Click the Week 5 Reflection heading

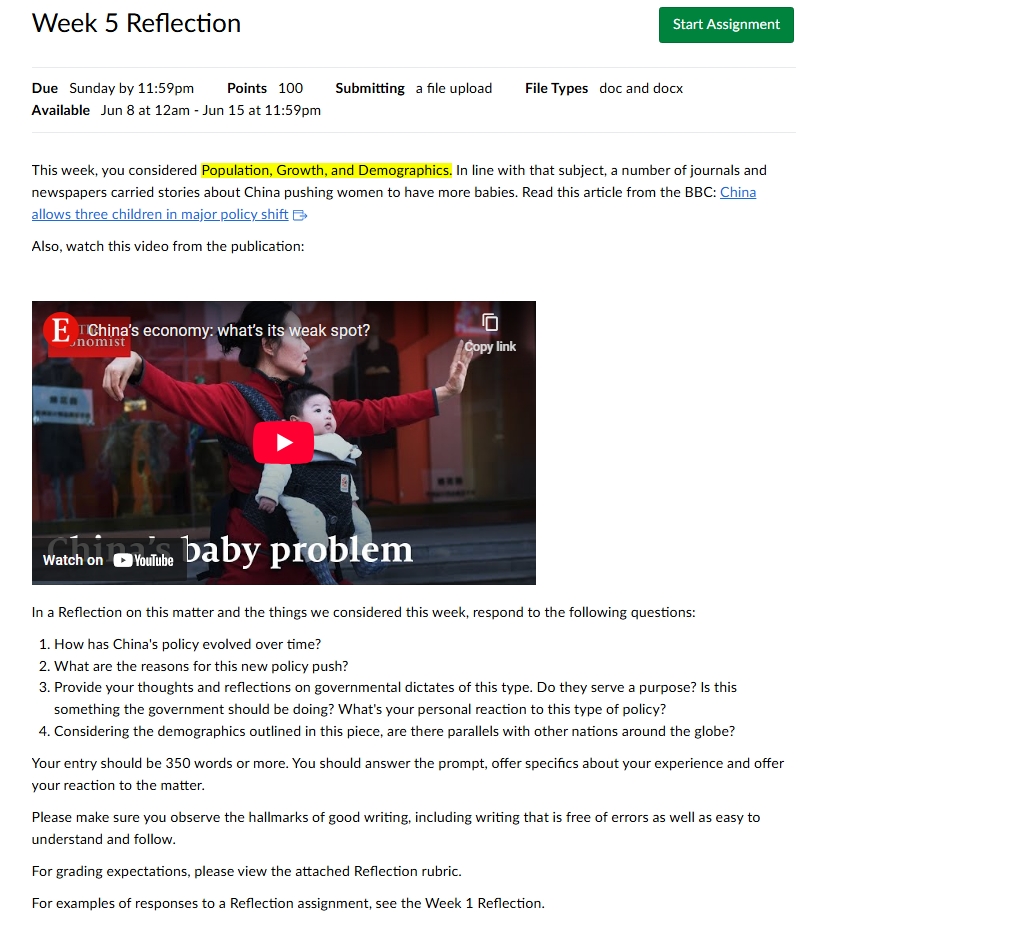coord(136,24)
